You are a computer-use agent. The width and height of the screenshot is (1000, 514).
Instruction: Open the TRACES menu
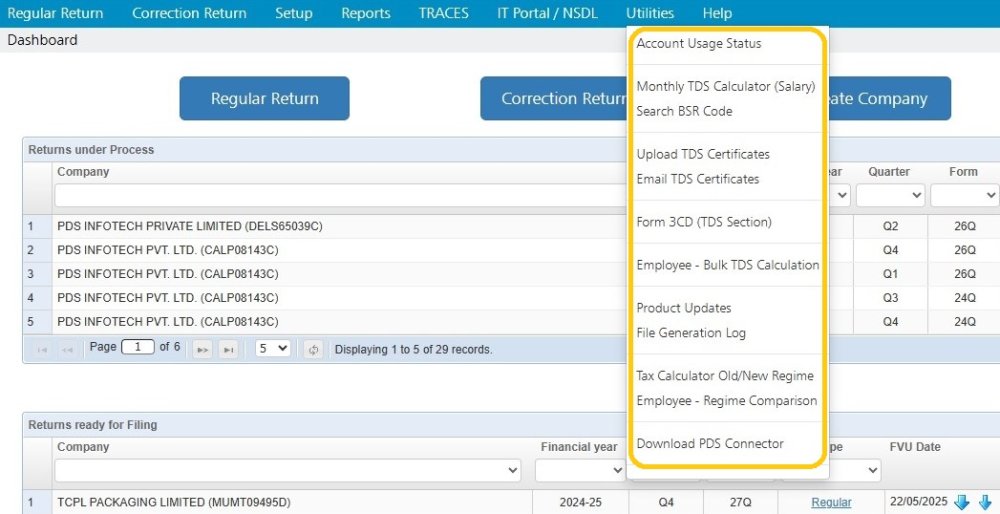pyautogui.click(x=443, y=13)
